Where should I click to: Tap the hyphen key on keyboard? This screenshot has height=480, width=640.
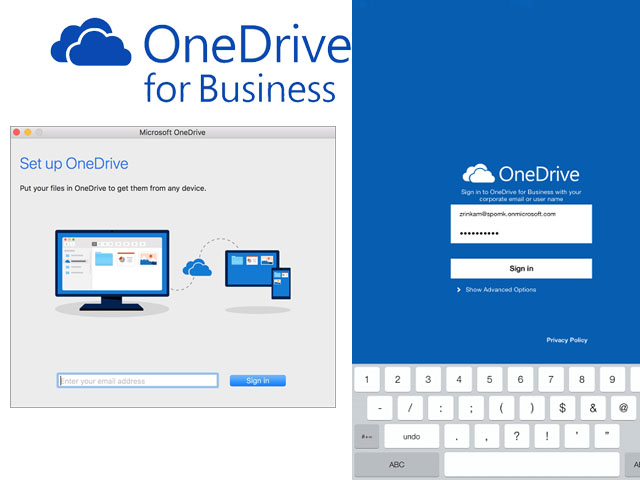[380, 408]
